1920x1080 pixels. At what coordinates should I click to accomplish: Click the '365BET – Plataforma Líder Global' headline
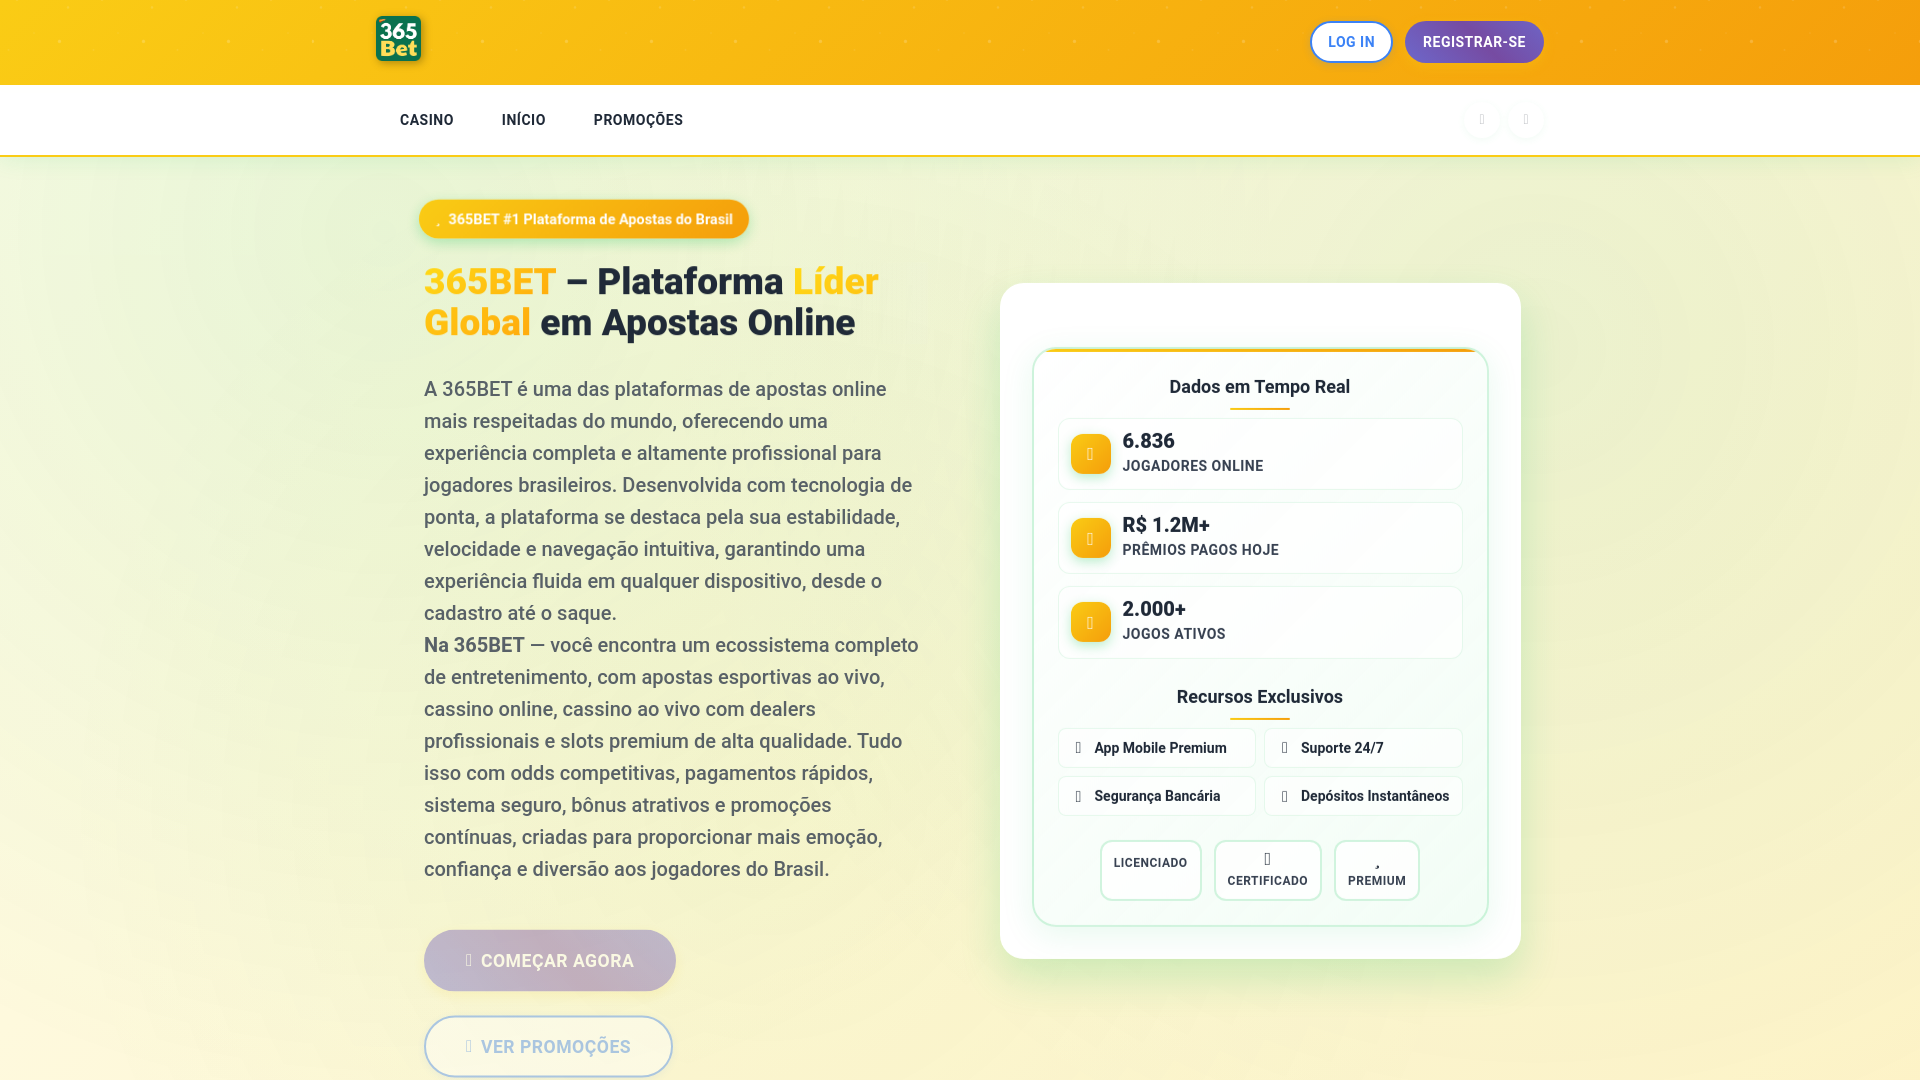[651, 302]
